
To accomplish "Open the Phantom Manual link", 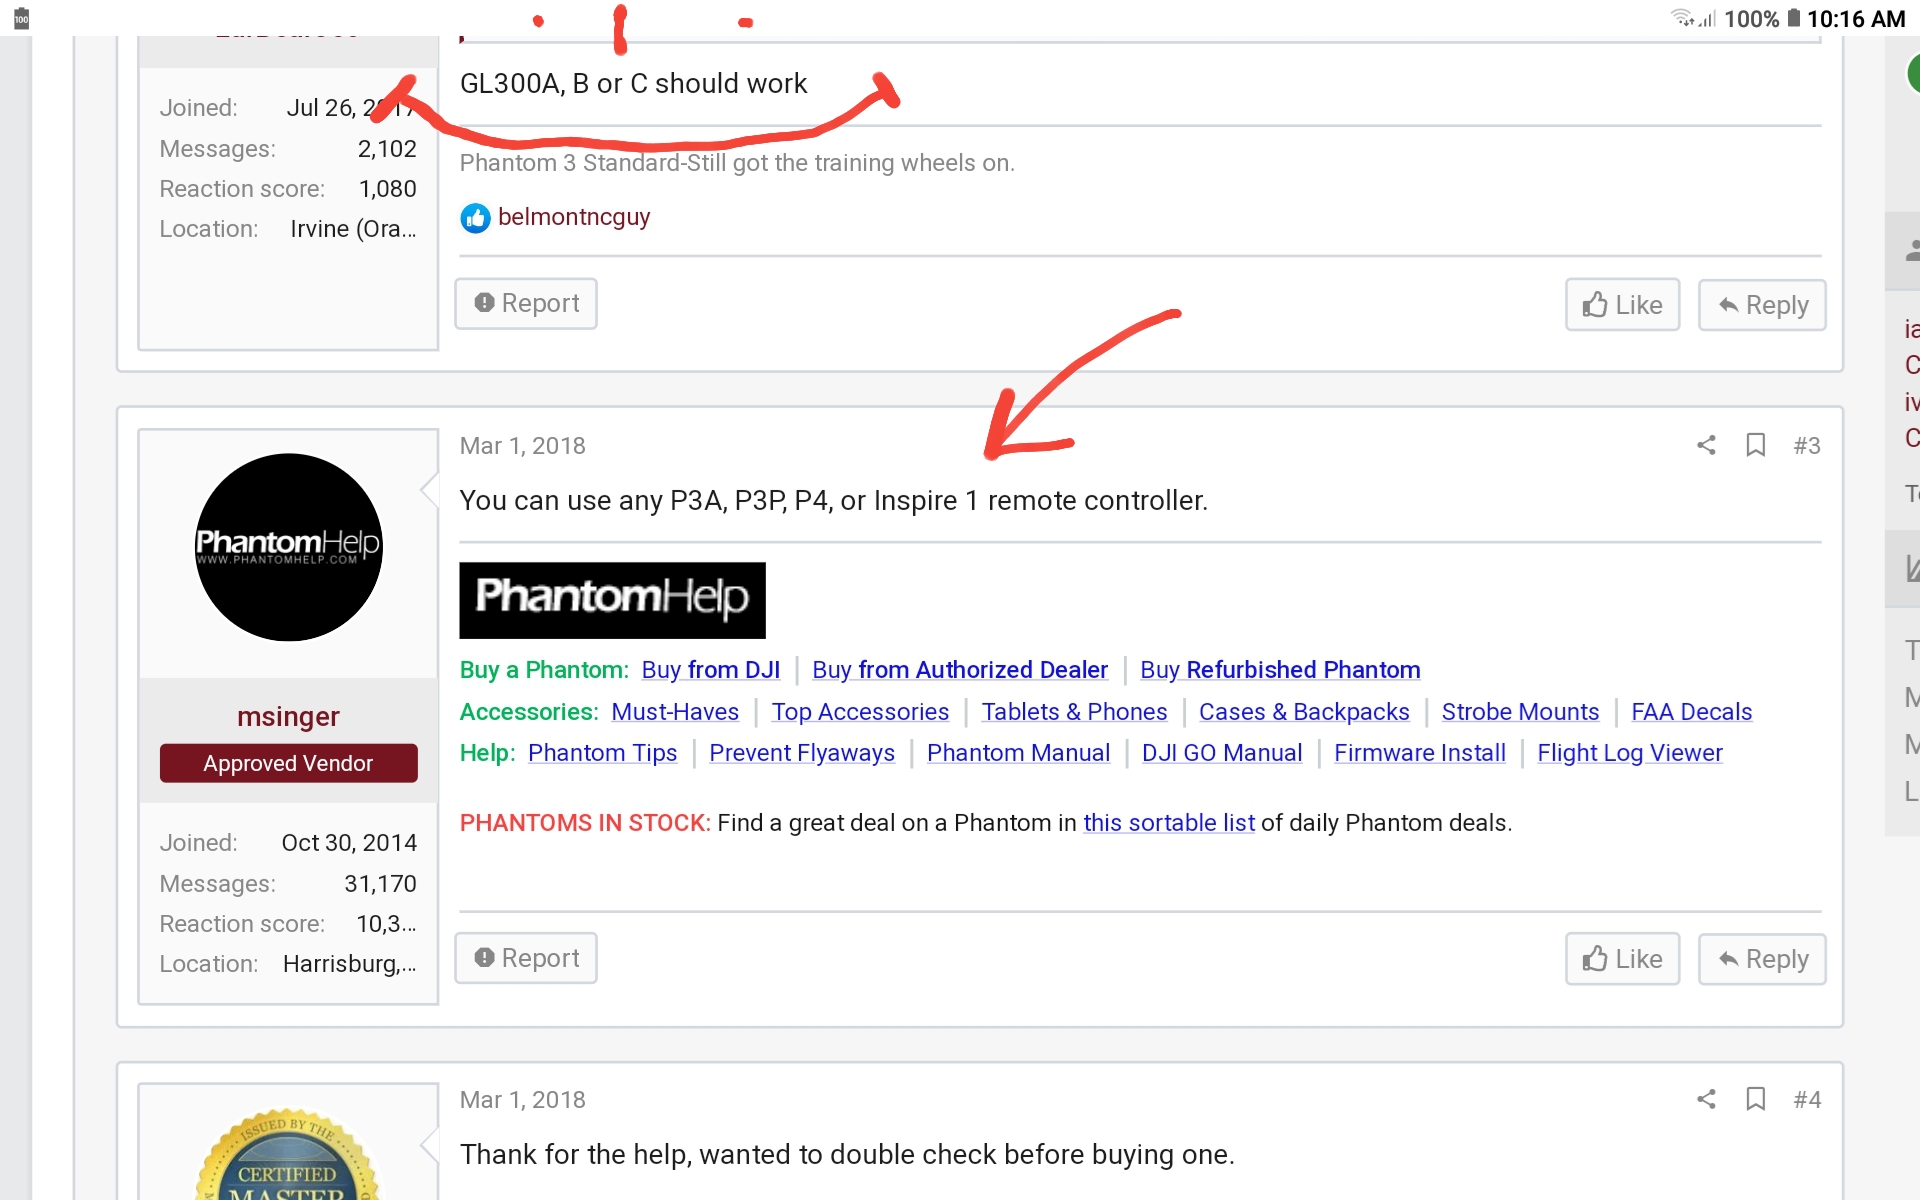I will (x=1018, y=753).
